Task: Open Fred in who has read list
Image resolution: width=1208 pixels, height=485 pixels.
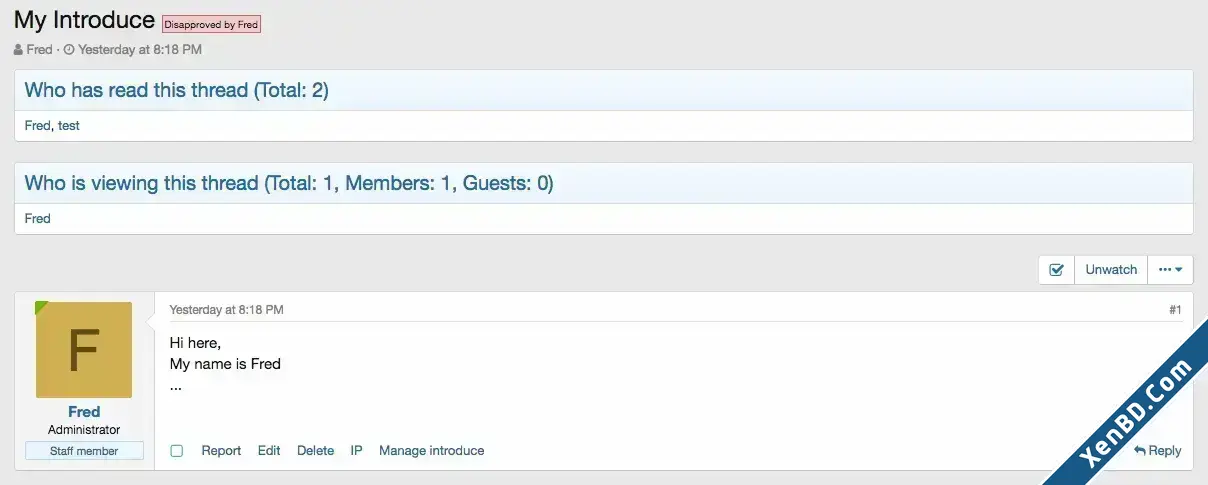Action: pyautogui.click(x=37, y=125)
